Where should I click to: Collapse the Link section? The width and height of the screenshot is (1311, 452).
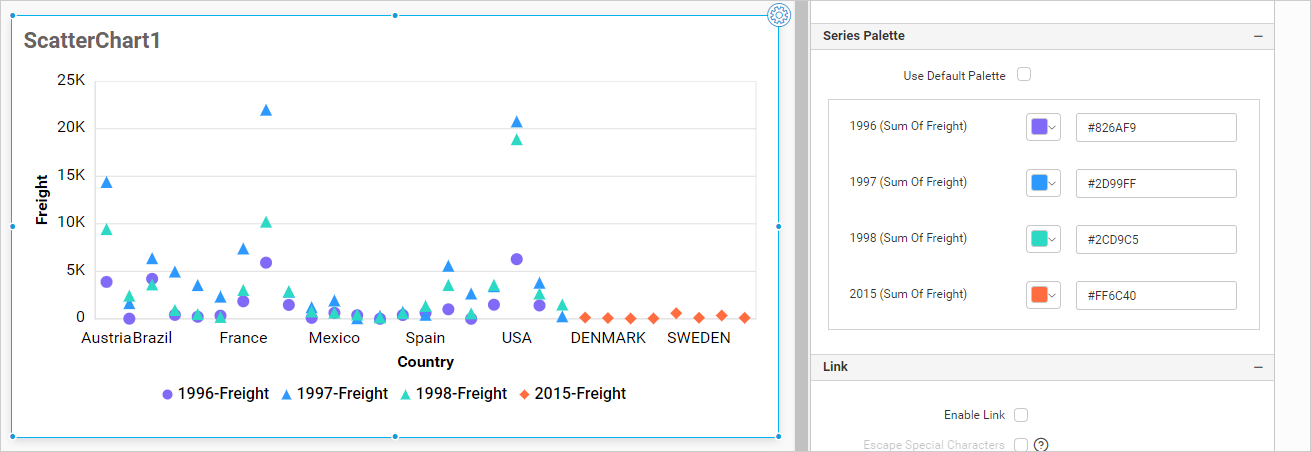[x=1258, y=367]
